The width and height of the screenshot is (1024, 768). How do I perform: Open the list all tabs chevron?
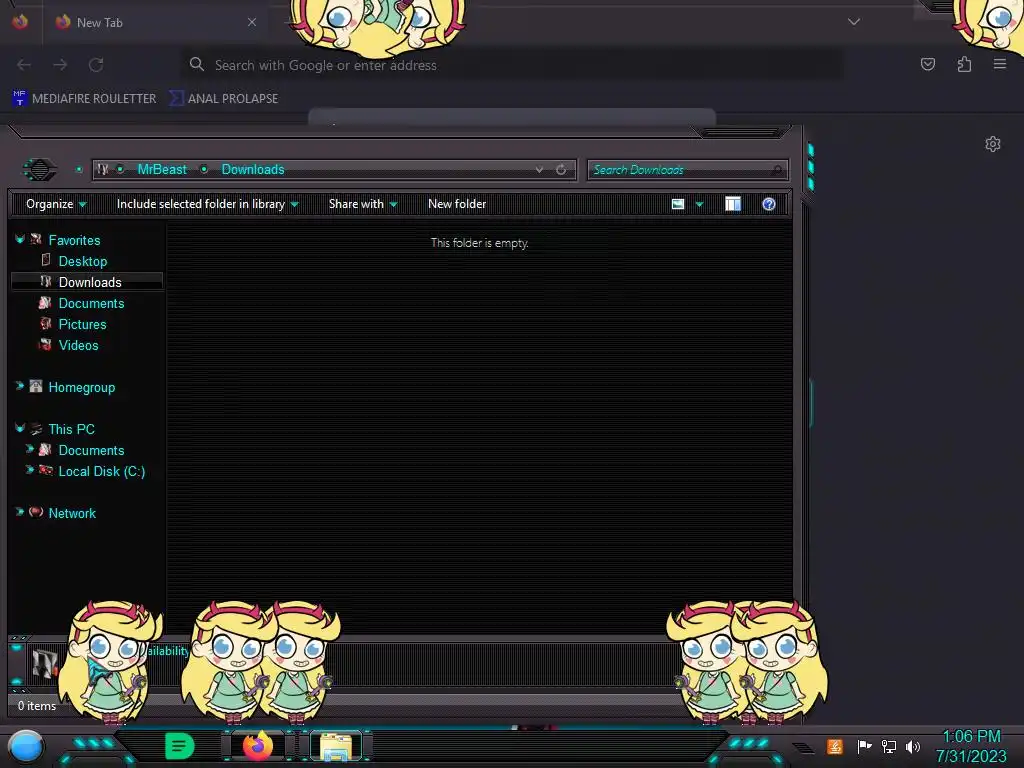(x=854, y=22)
